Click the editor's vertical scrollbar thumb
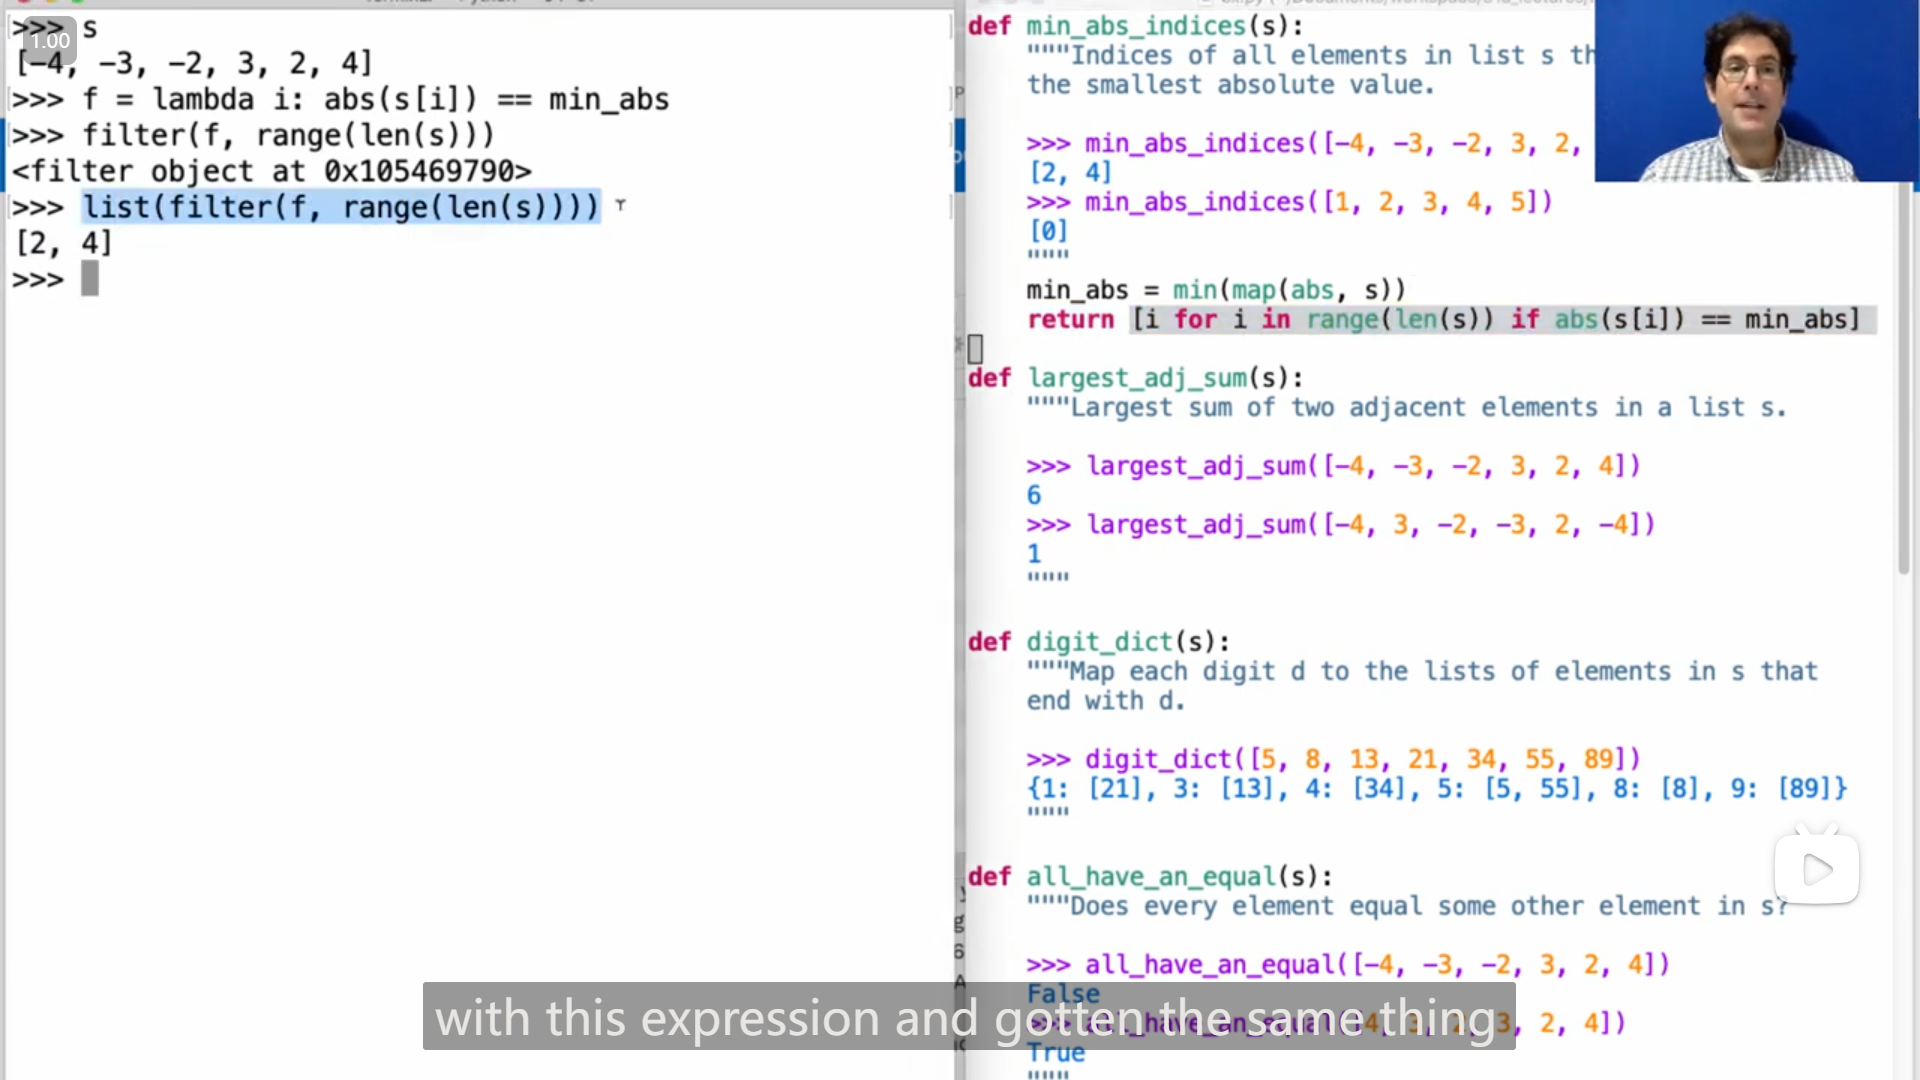 (1904, 380)
